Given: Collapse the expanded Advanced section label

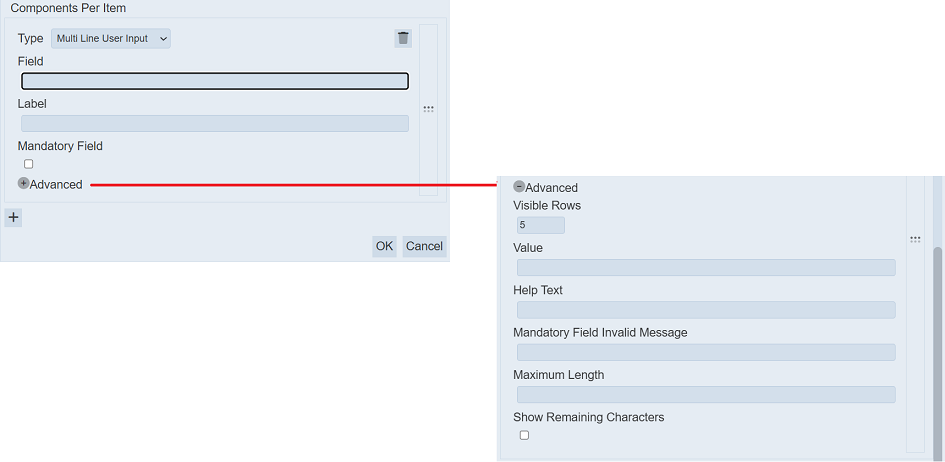Looking at the screenshot, I should 551,188.
